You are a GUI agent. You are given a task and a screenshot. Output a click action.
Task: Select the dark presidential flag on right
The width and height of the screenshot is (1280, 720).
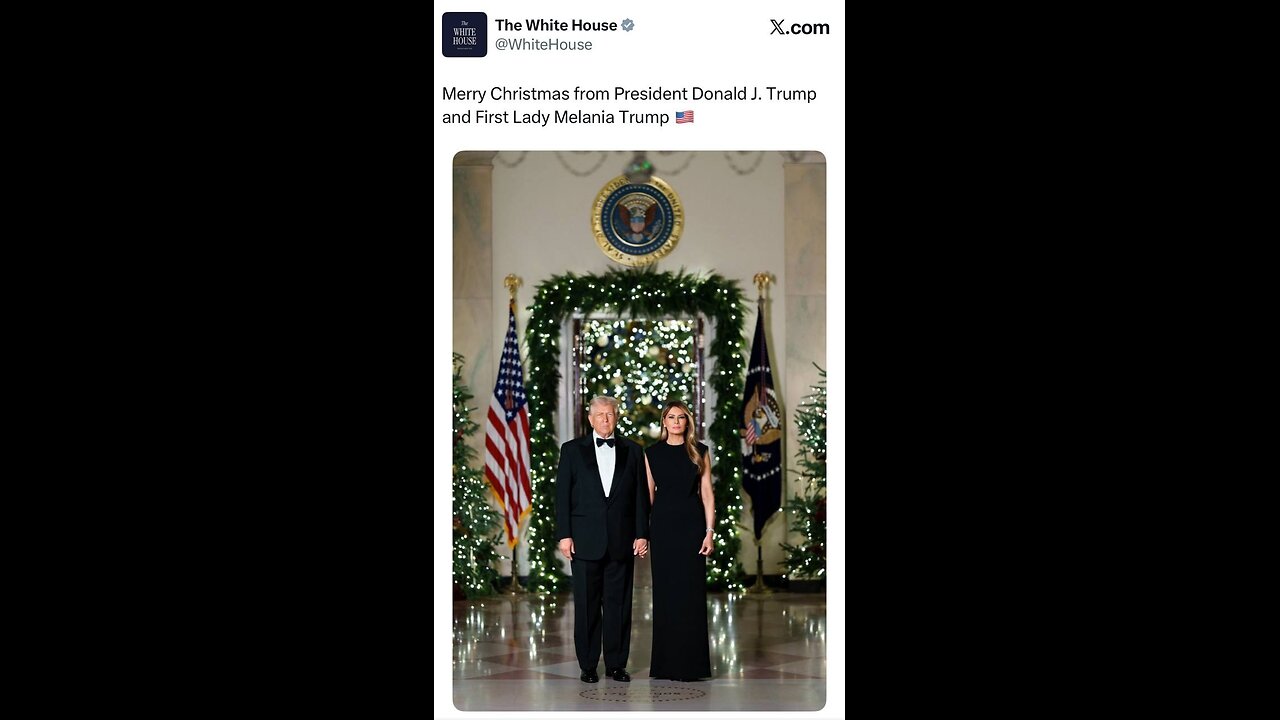tap(761, 420)
